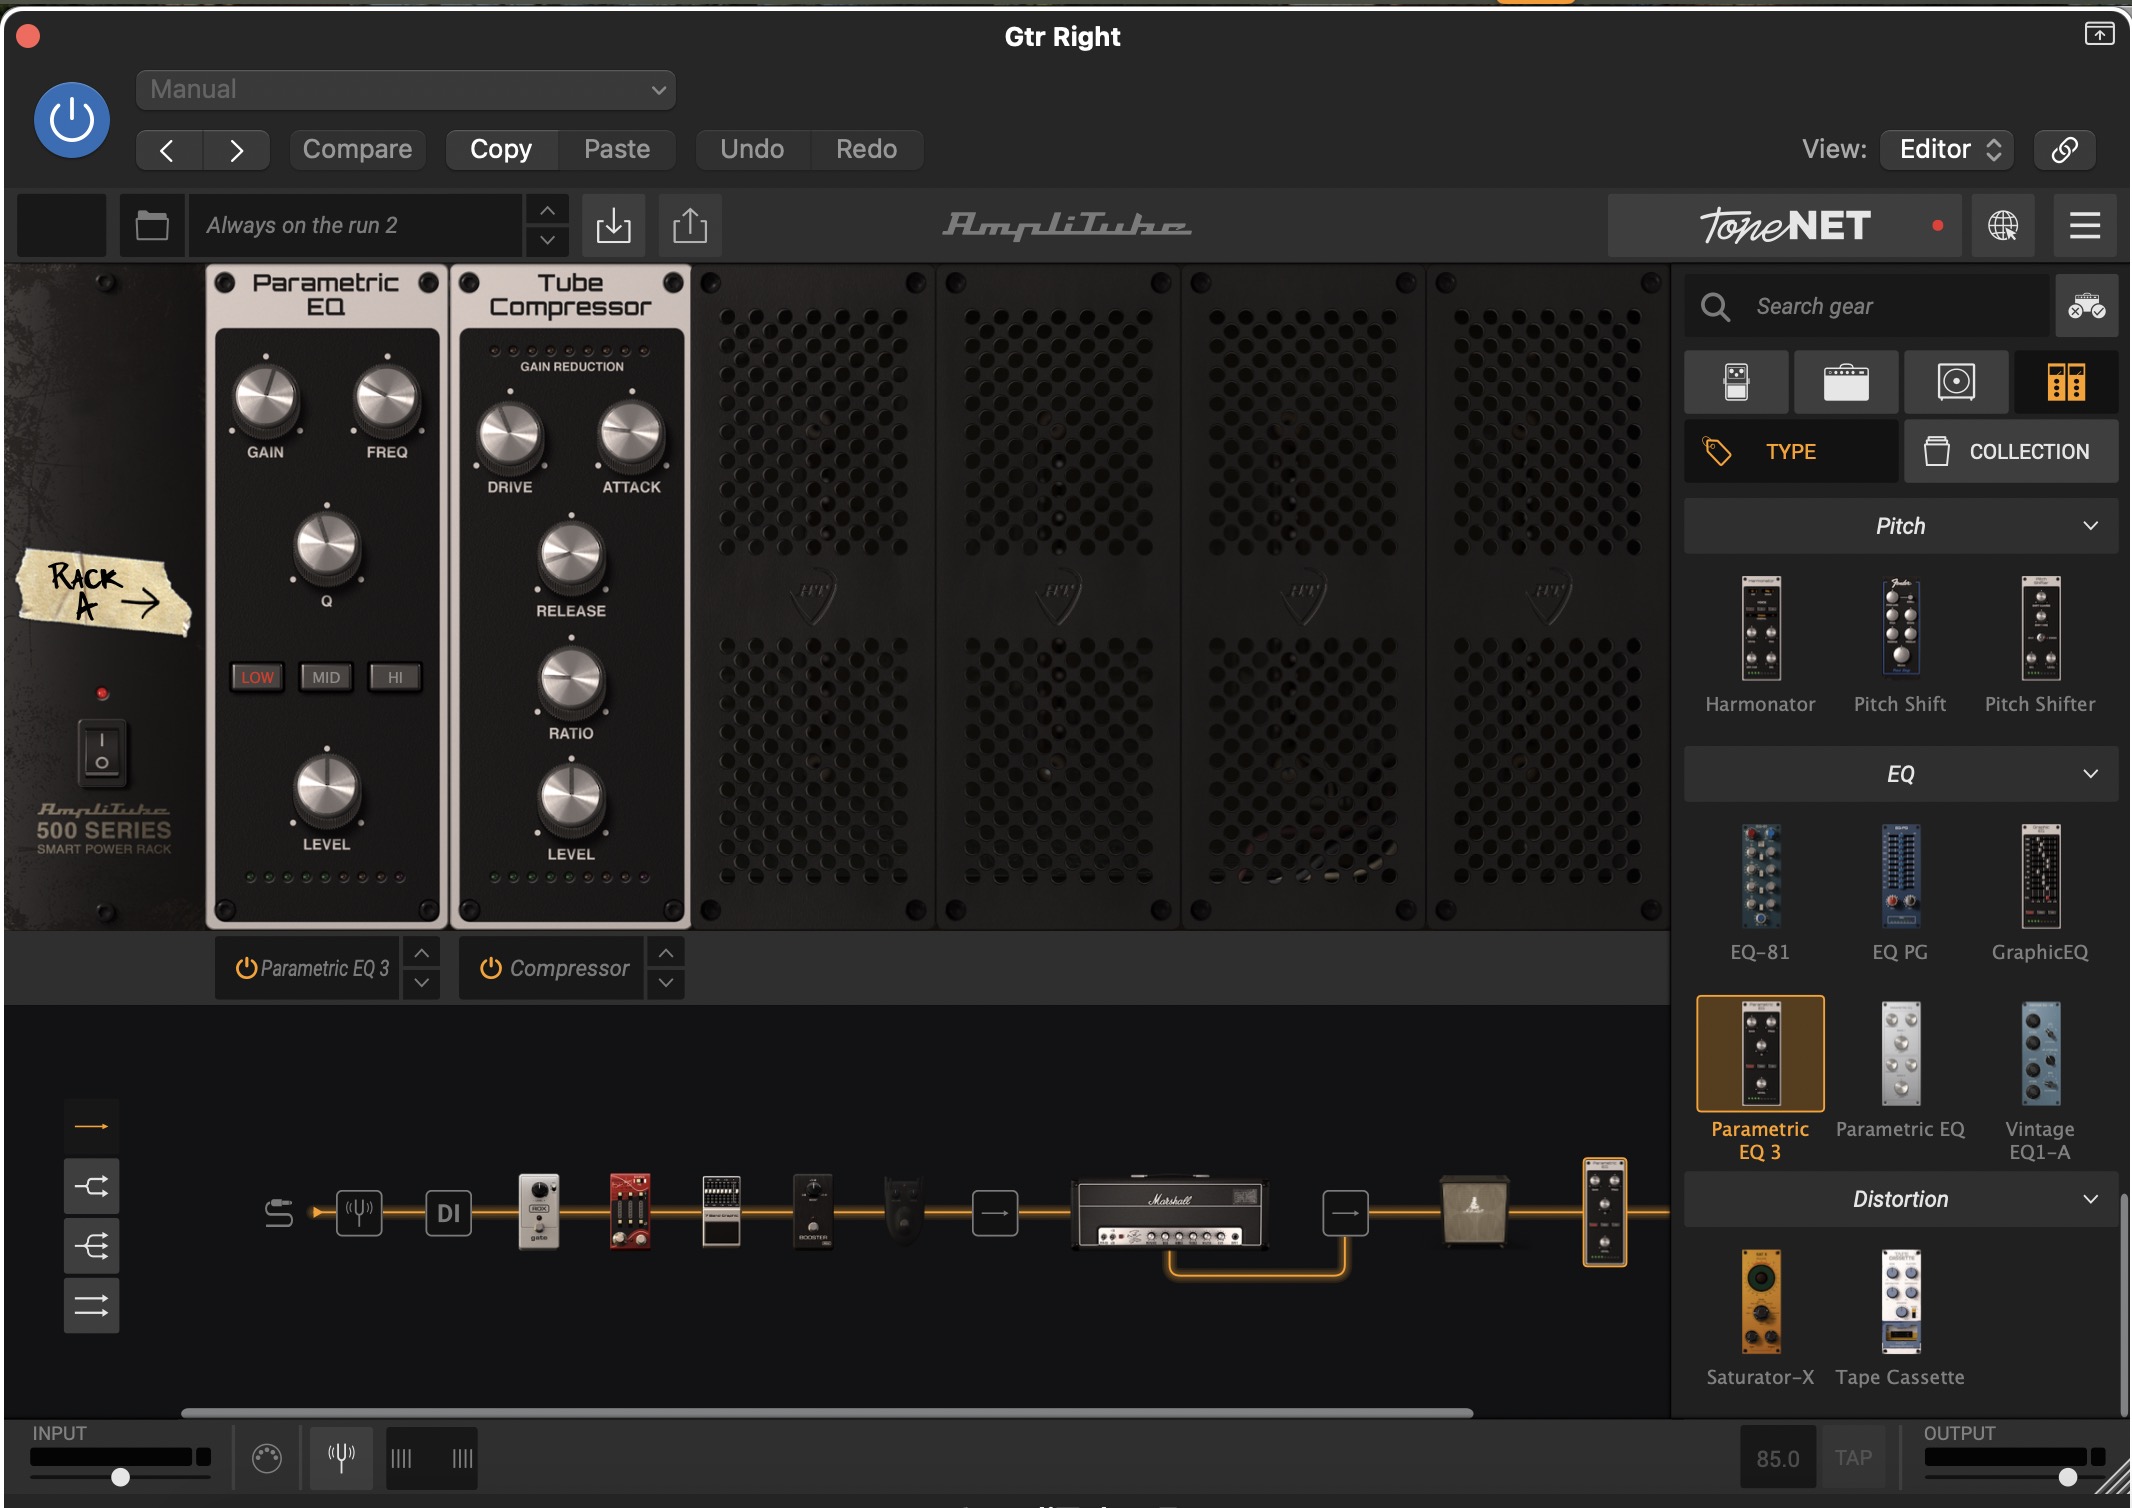Click the export share icon
2132x1508 pixels.
coord(690,225)
